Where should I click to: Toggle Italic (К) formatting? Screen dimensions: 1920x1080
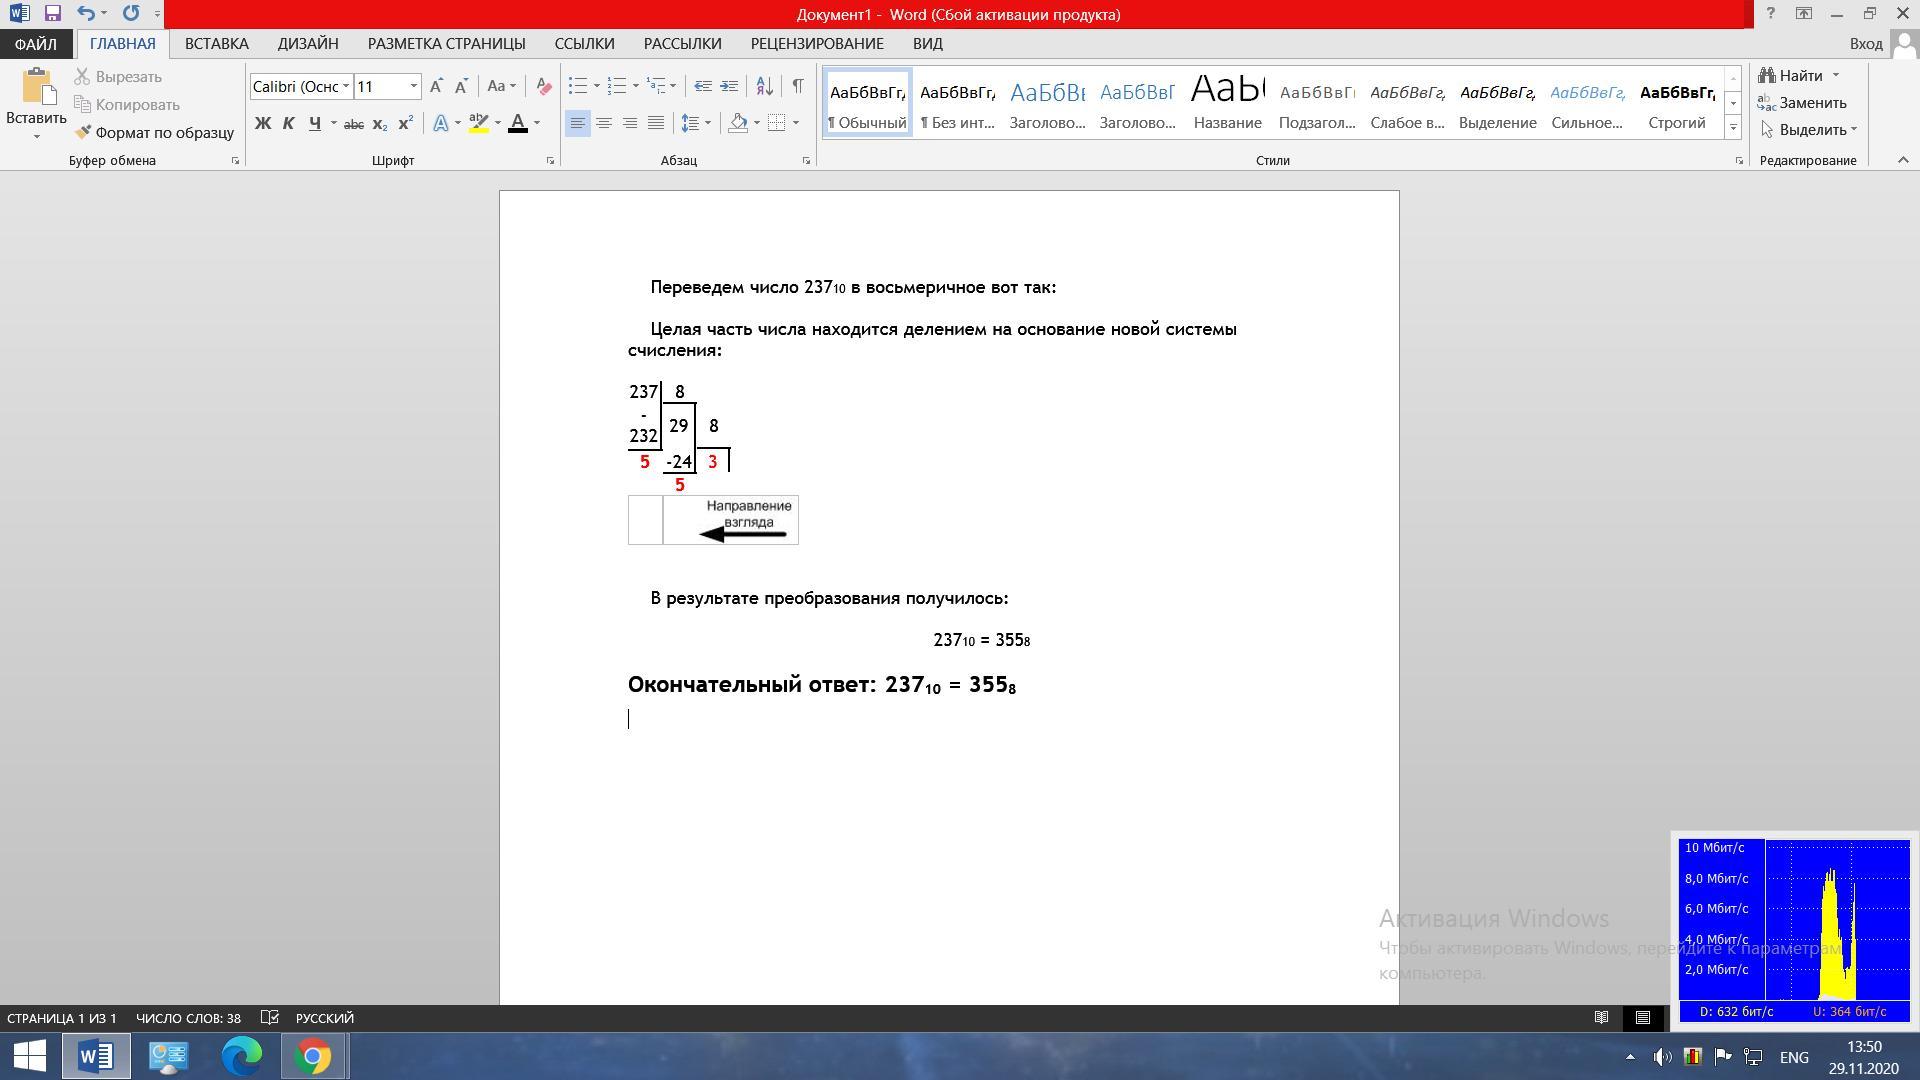coord(288,123)
